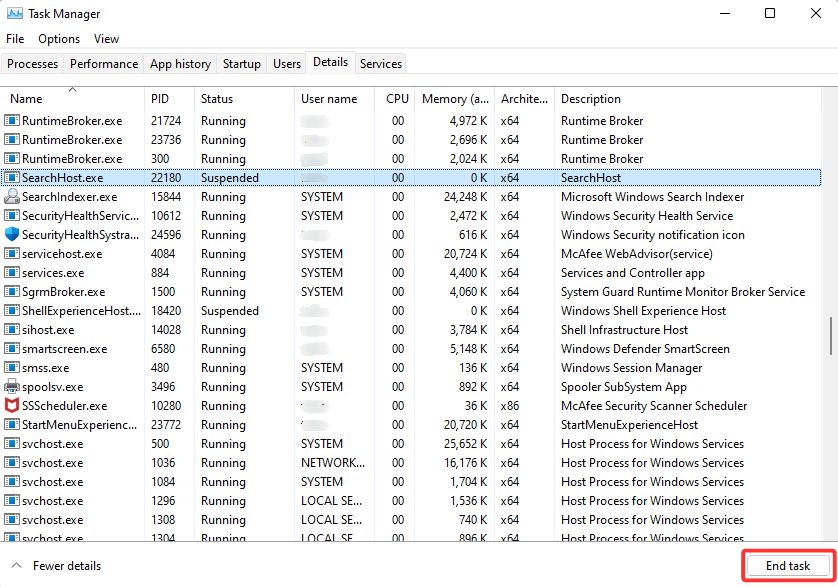Viewport: 838px width, 587px height.
Task: Switch to the Performance tab
Action: click(103, 63)
